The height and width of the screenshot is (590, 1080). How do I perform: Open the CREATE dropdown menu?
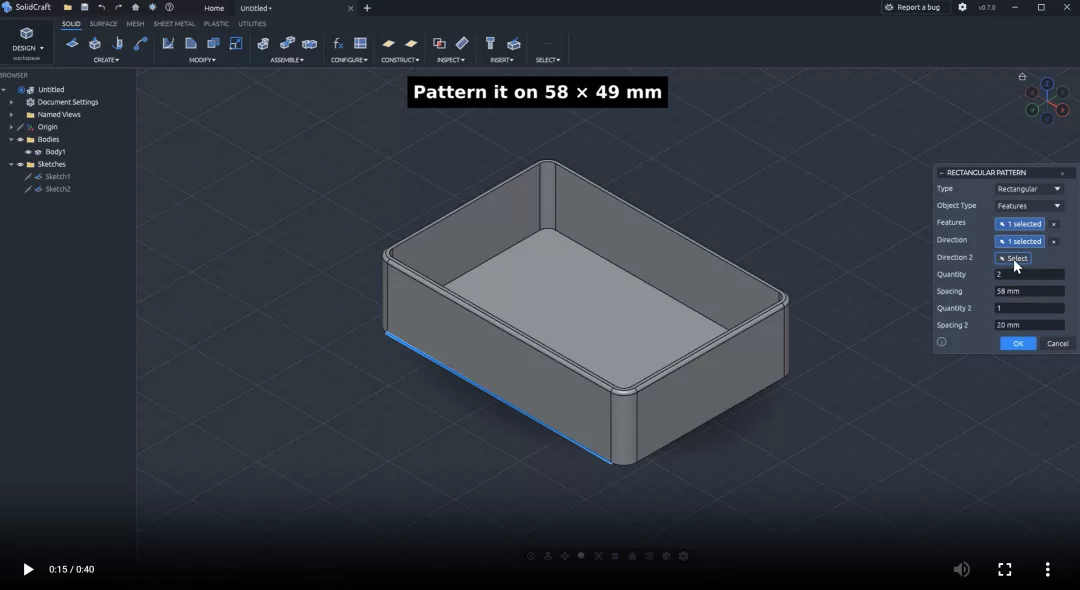tap(106, 60)
